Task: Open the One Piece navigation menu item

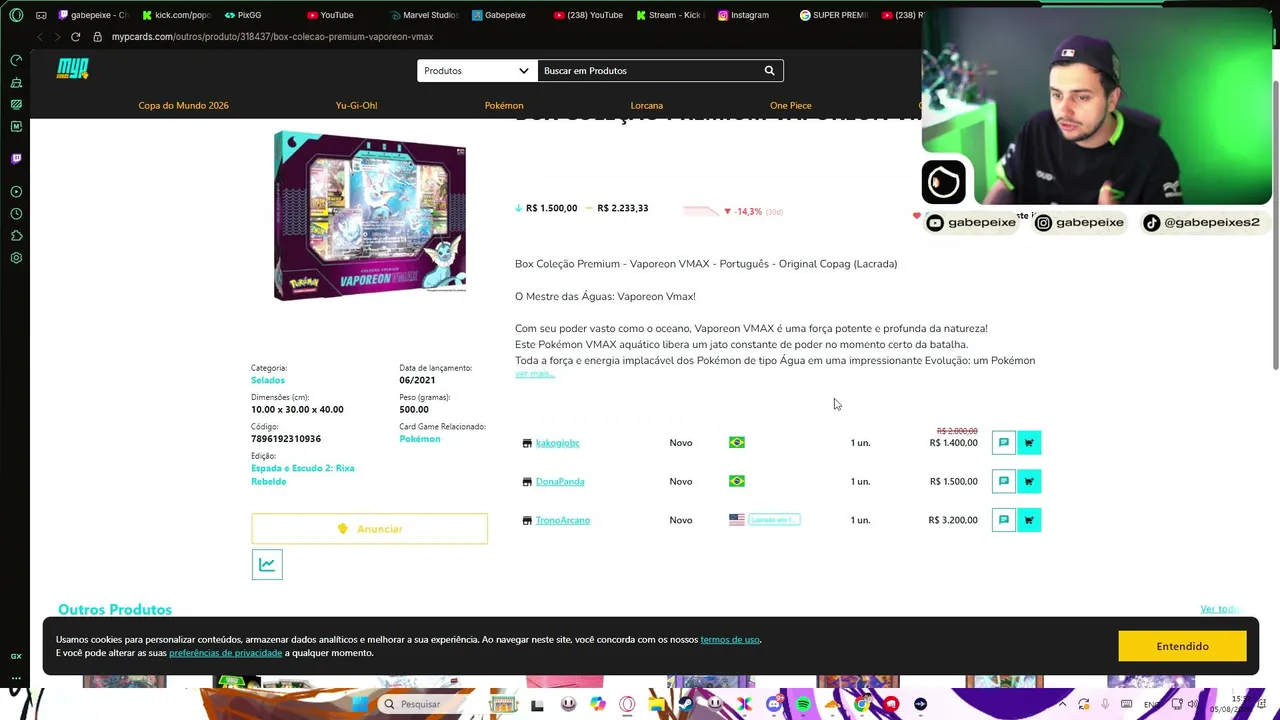Action: point(791,106)
